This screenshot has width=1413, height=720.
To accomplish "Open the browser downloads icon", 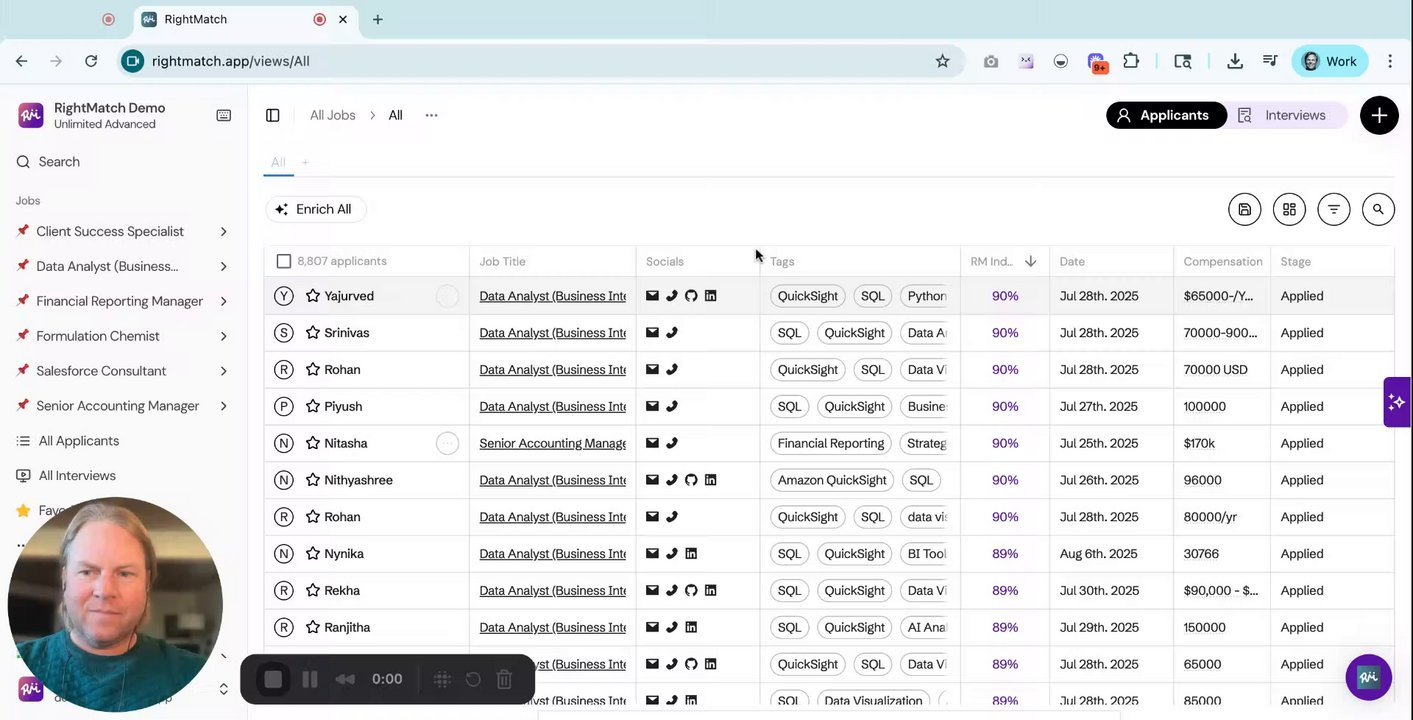I will pos(1235,61).
